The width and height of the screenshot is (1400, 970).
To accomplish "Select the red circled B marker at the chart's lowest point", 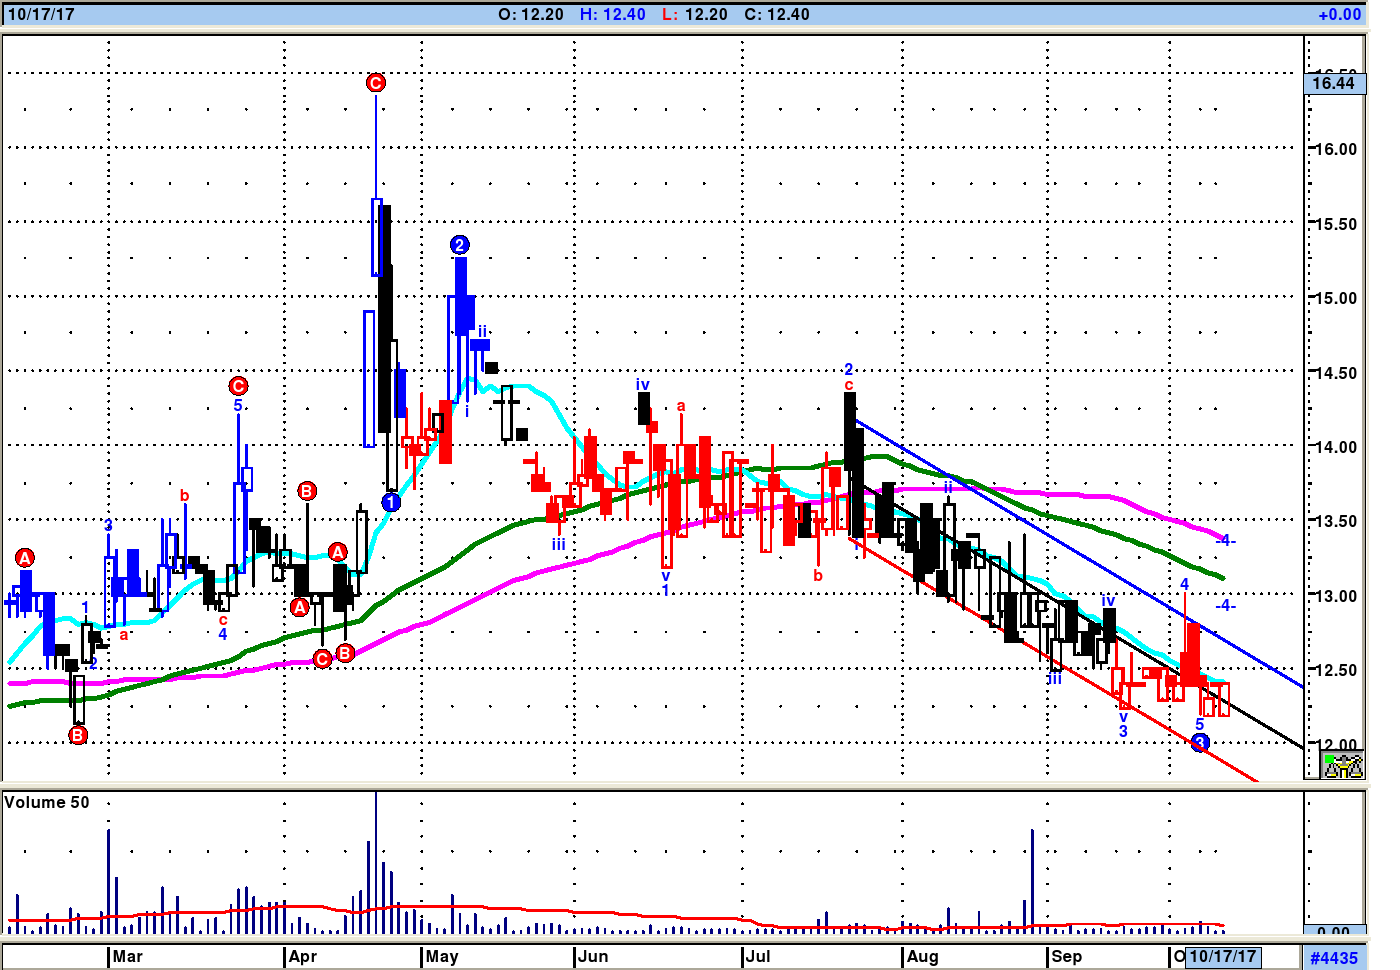I will pos(78,735).
